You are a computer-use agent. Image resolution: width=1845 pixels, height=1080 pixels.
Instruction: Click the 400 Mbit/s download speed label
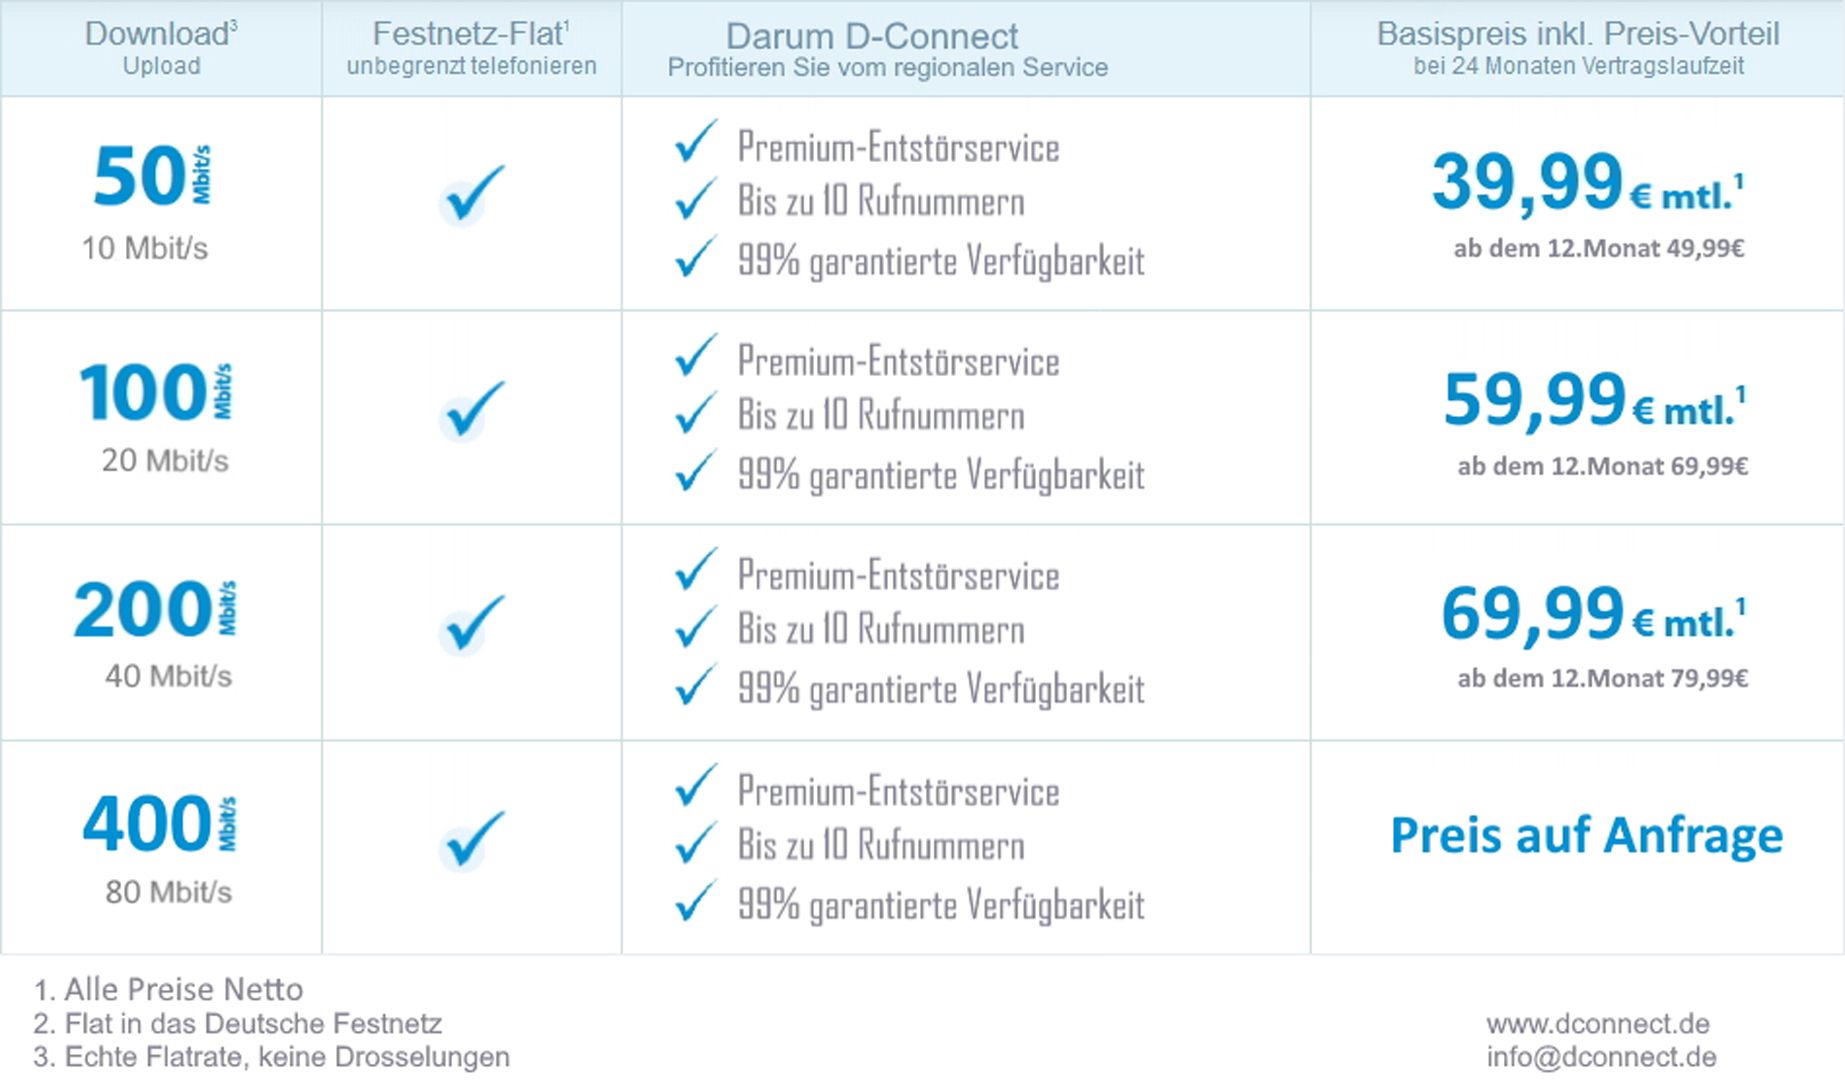tap(159, 825)
